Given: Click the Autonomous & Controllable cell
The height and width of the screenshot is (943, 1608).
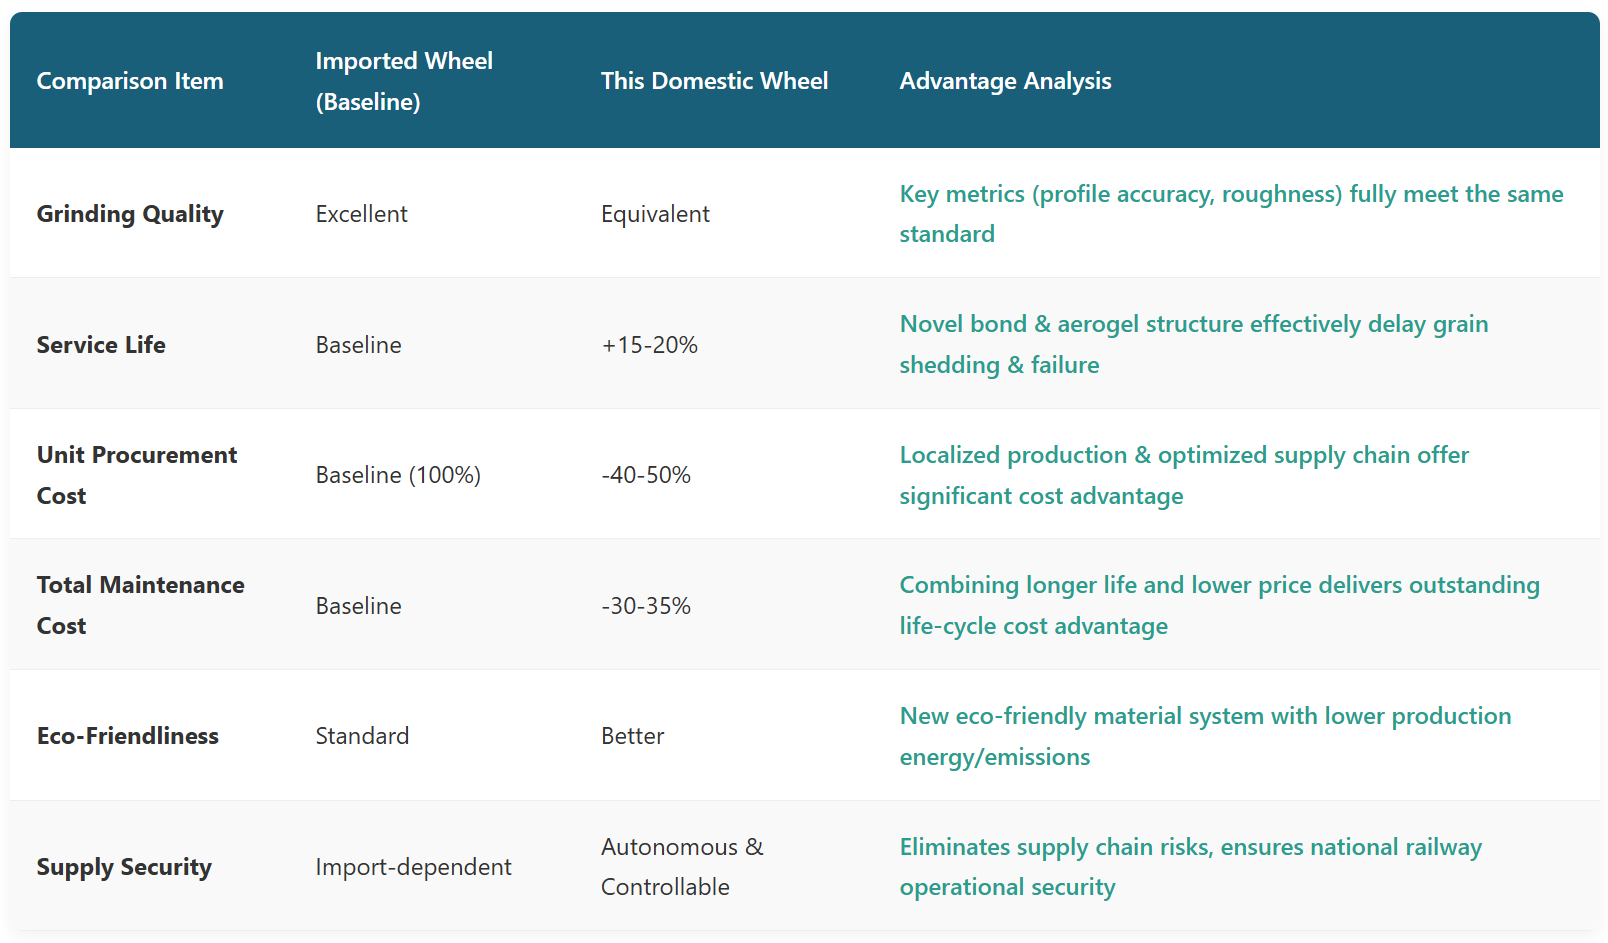Looking at the screenshot, I should [681, 867].
